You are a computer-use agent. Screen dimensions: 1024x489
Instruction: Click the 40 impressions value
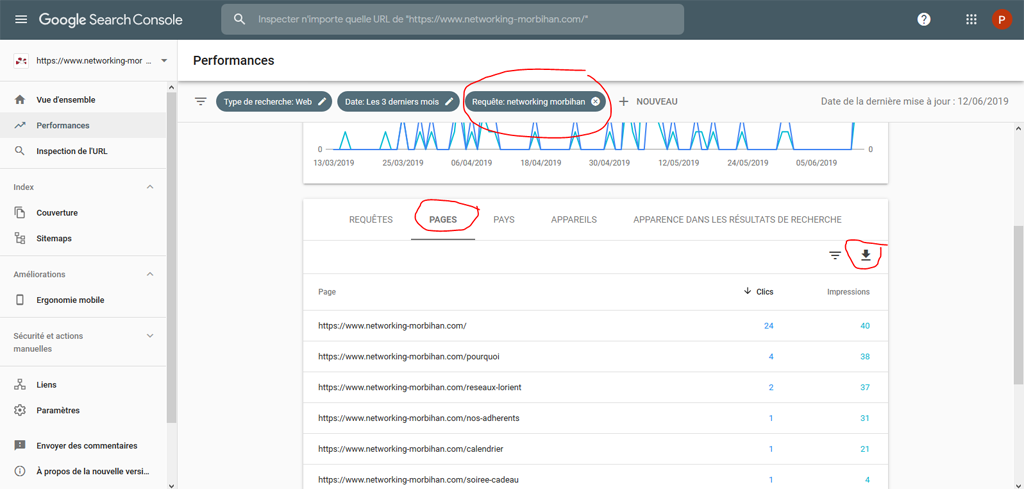[x=865, y=326]
